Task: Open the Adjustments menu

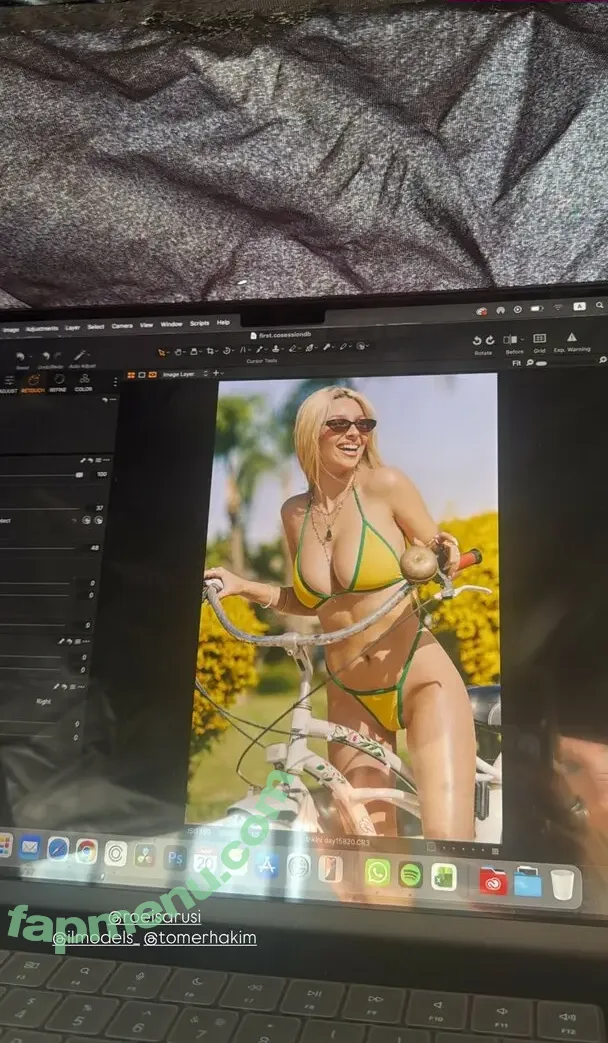Action: (42, 328)
